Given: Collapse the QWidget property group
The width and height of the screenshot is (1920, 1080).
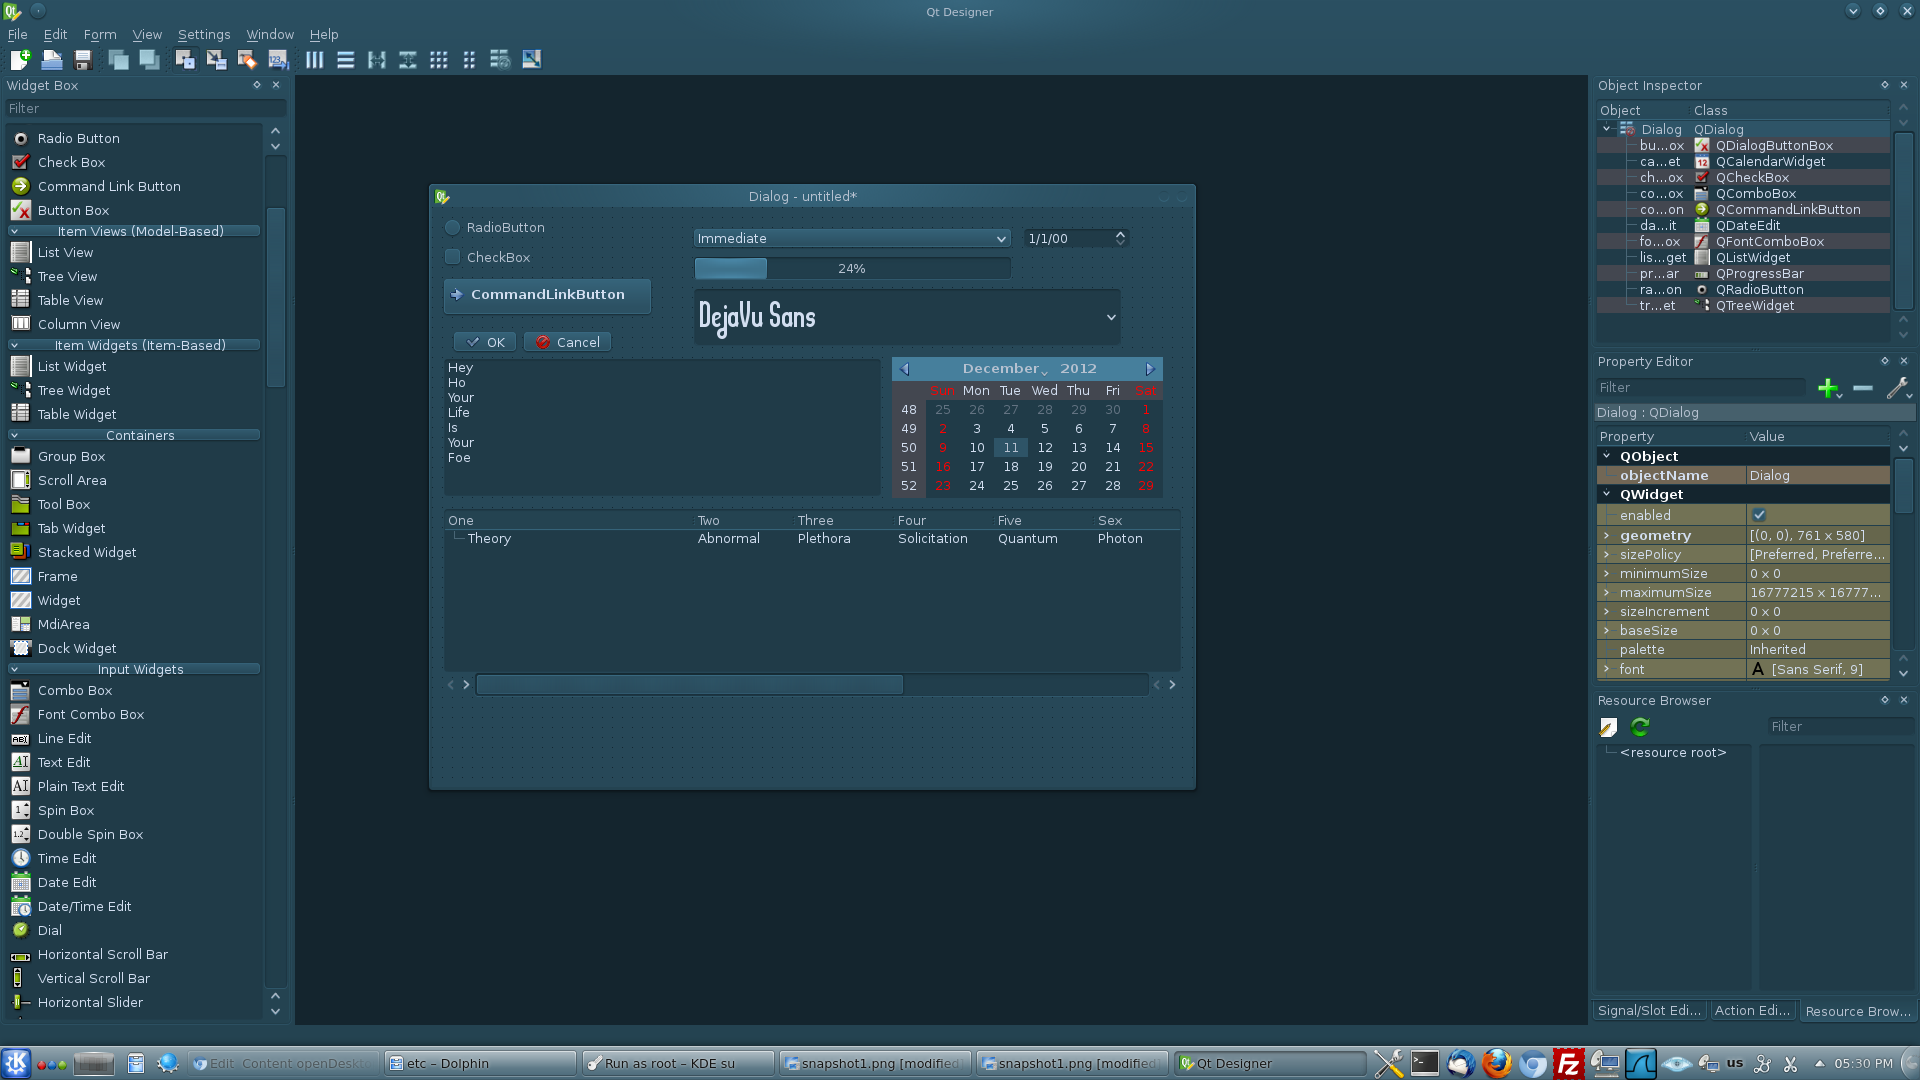Looking at the screenshot, I should 1607,495.
